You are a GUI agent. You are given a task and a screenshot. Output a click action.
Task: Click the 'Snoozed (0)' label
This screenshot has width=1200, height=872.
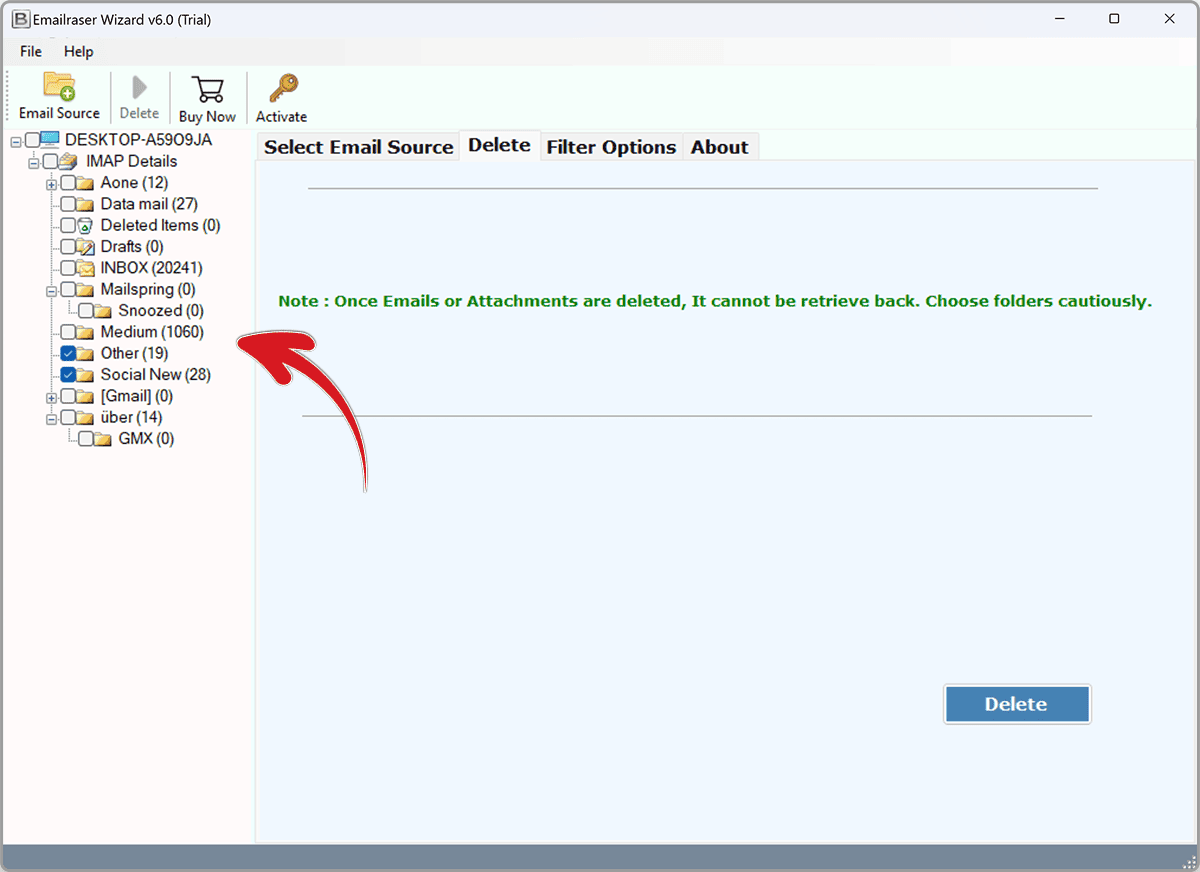[161, 311]
